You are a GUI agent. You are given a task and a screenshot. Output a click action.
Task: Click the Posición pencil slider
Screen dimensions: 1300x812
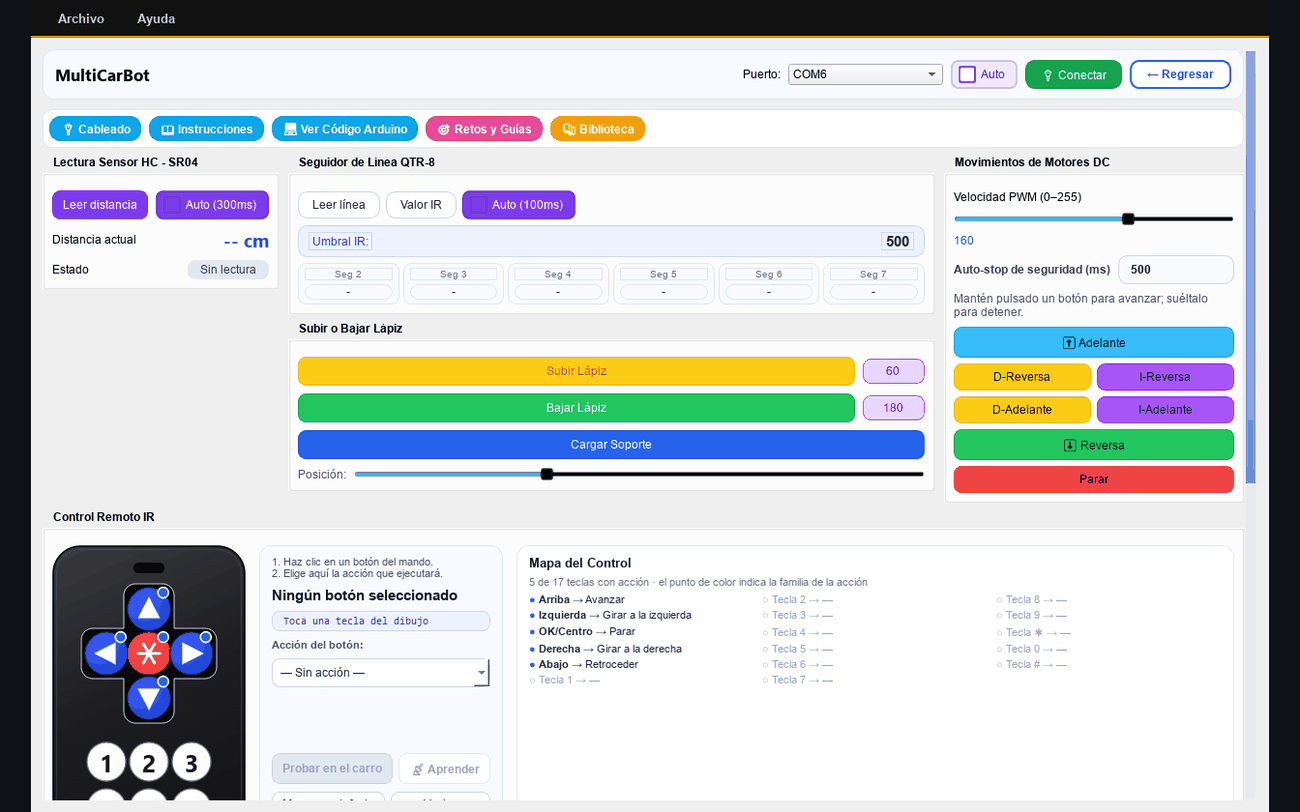tap(639, 474)
